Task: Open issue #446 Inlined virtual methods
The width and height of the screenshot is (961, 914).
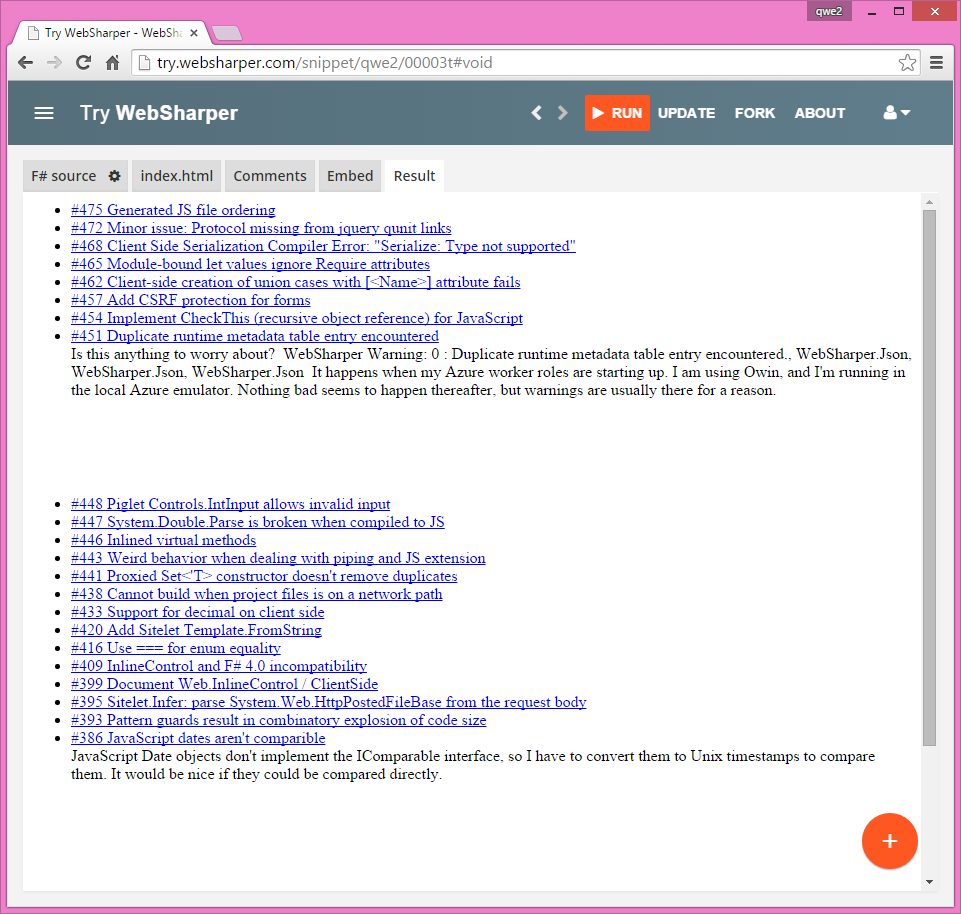Action: [x=164, y=540]
